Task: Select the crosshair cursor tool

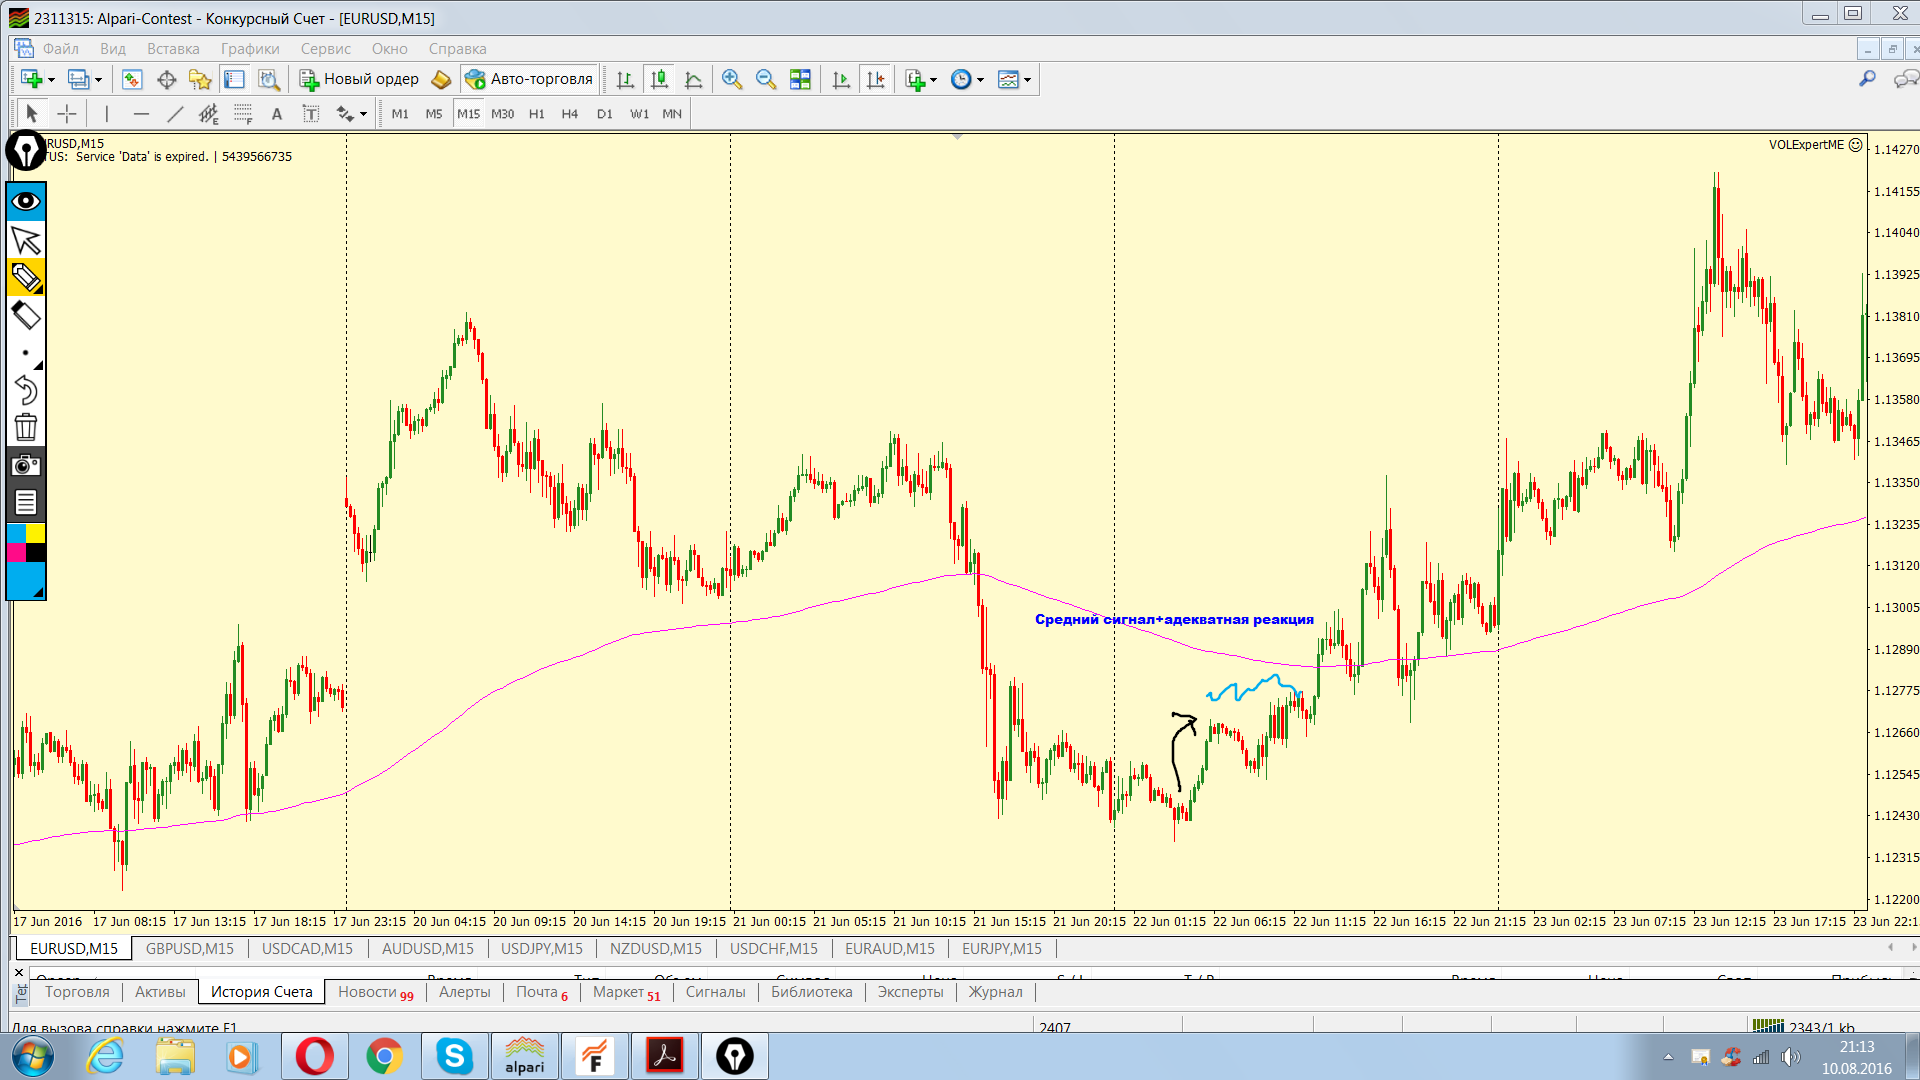Action: coord(67,114)
